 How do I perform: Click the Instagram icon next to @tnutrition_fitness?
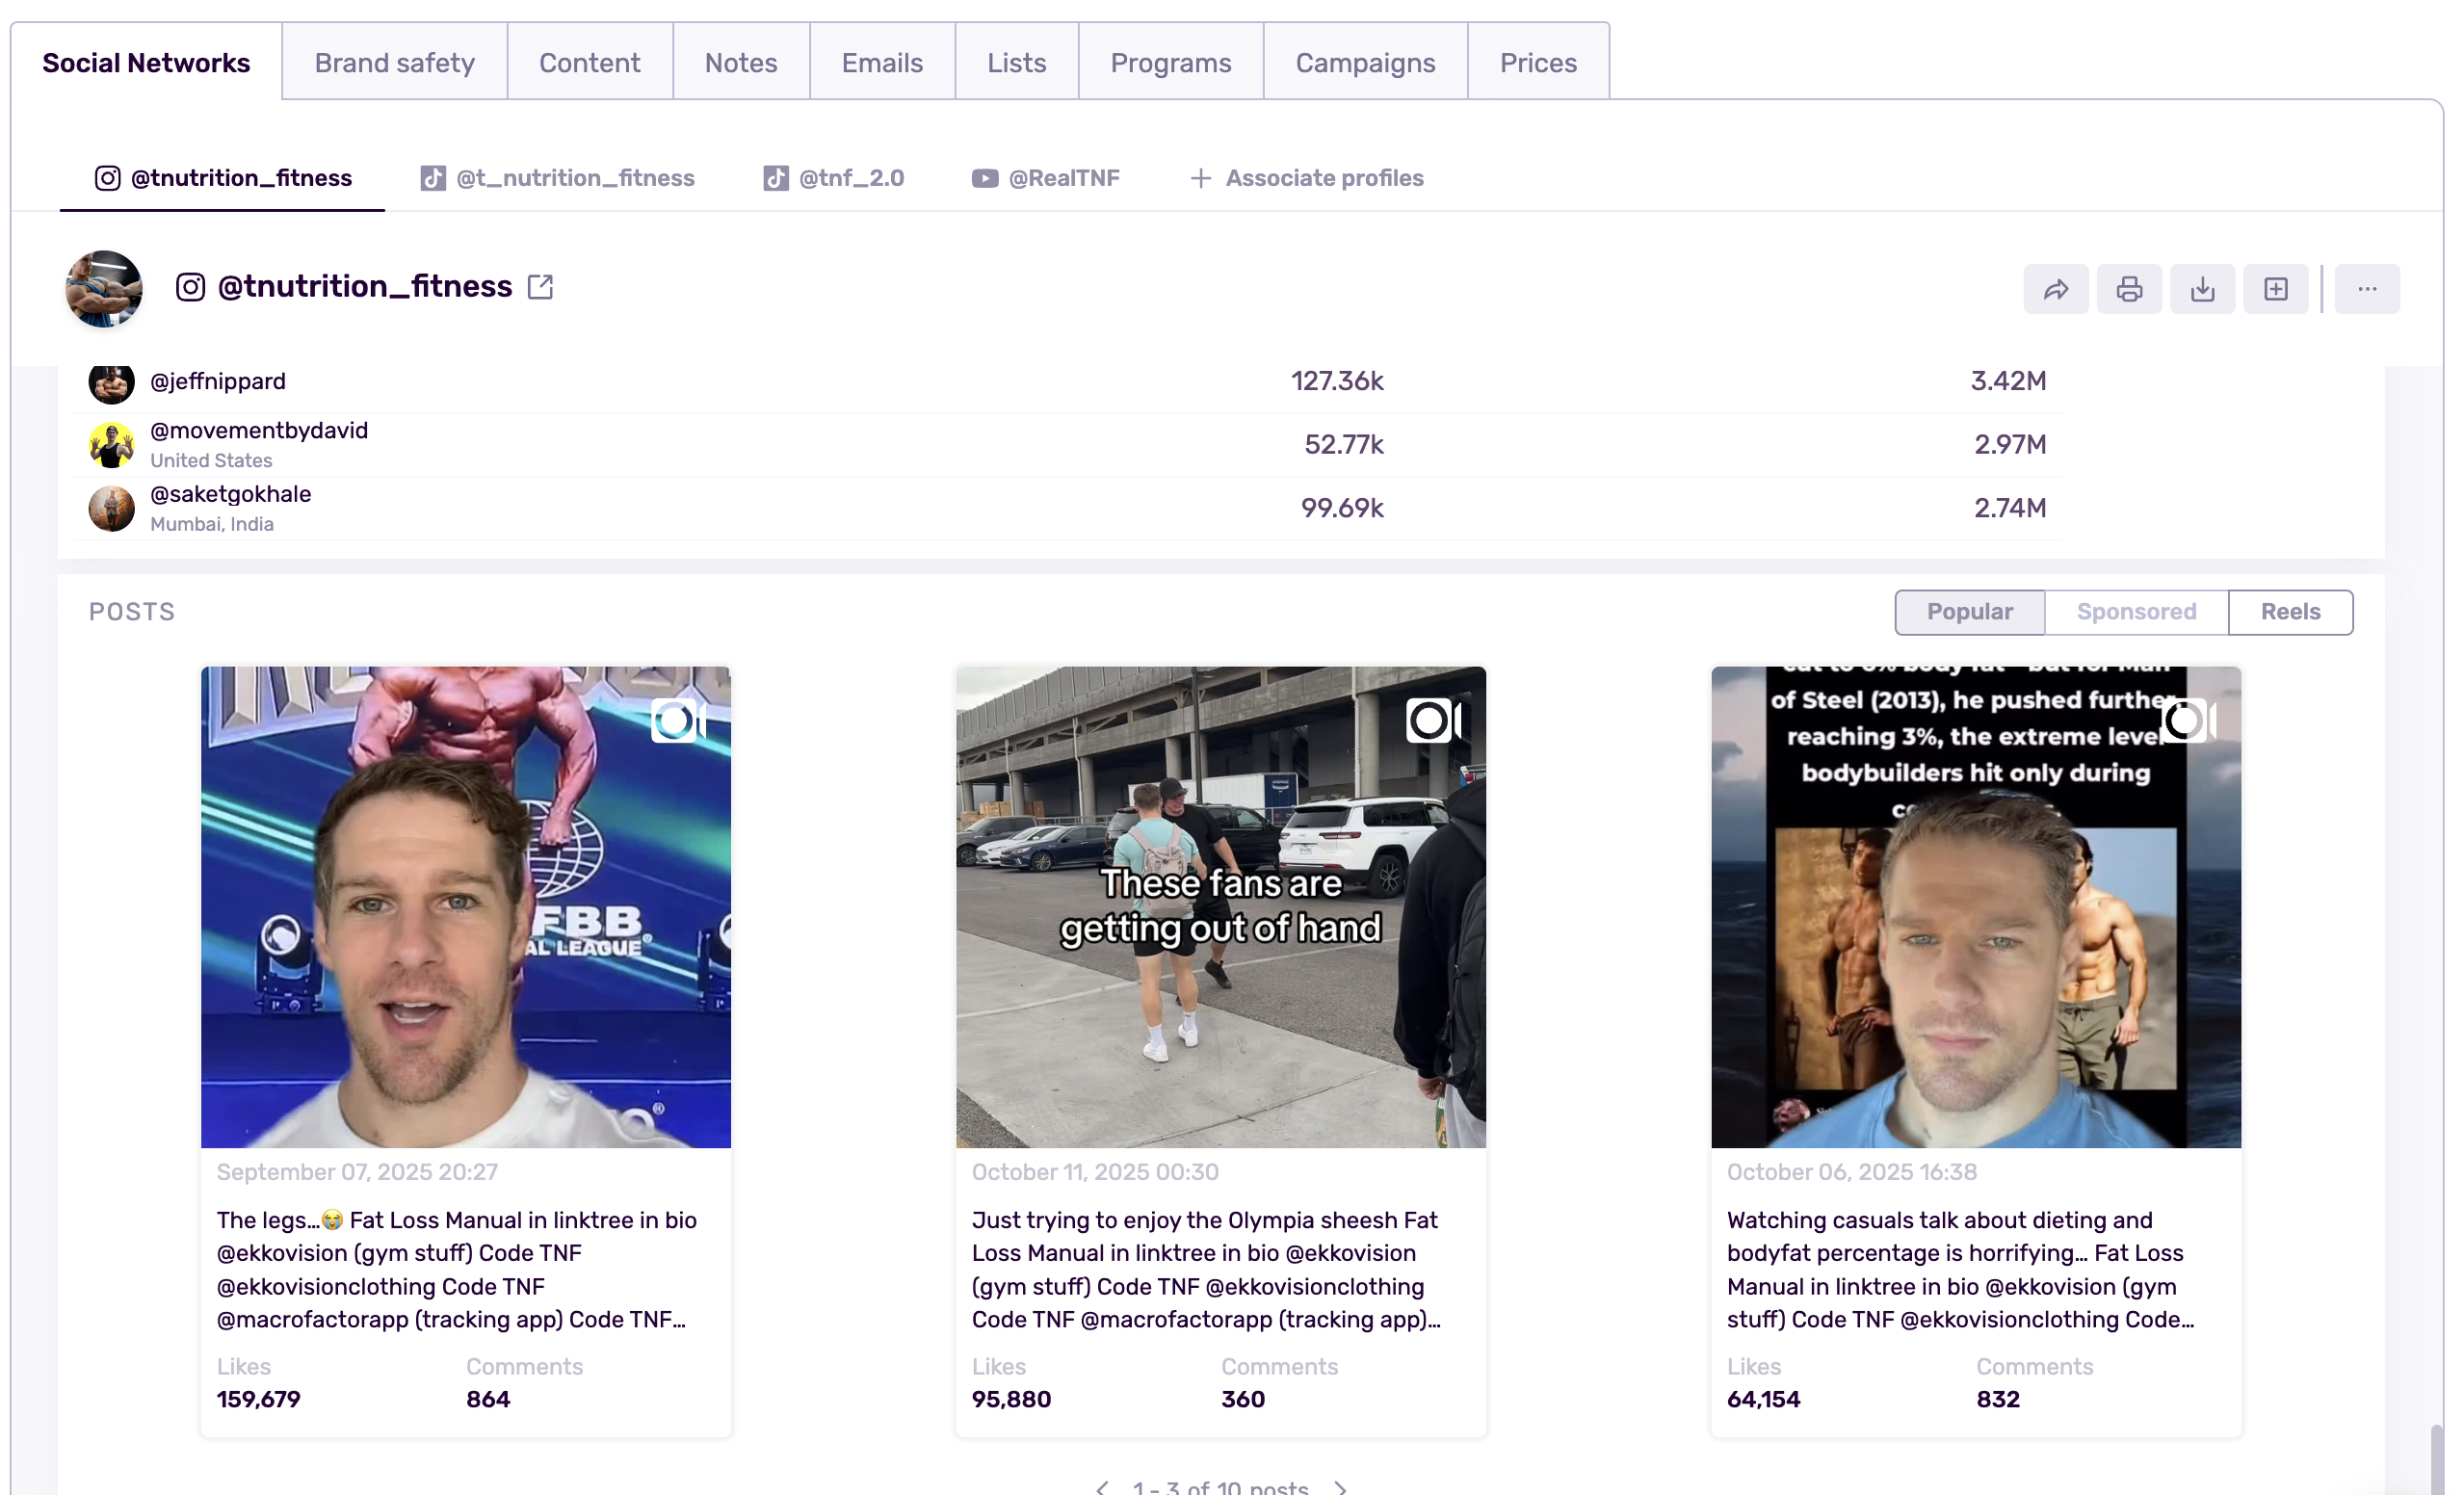(x=190, y=286)
